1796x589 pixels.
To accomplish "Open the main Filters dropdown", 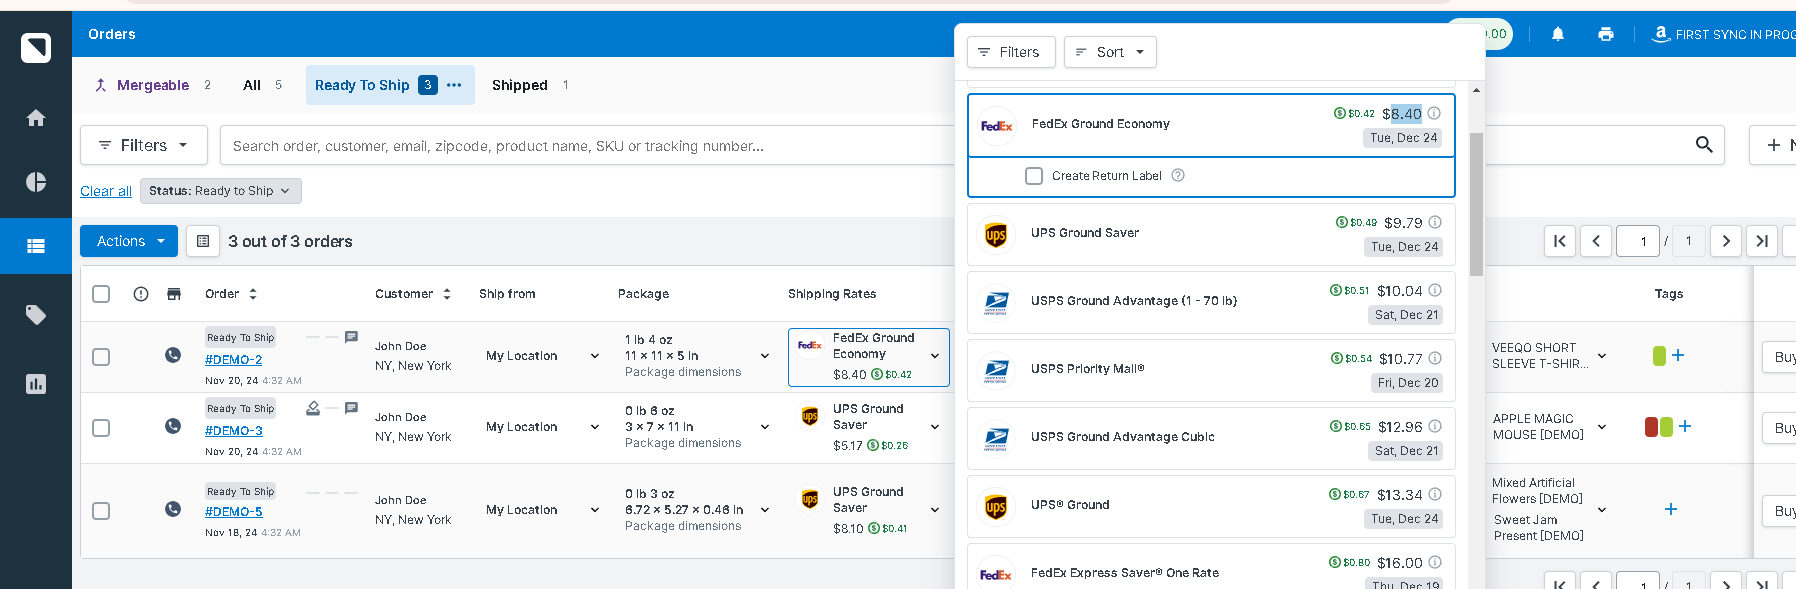I will [144, 145].
